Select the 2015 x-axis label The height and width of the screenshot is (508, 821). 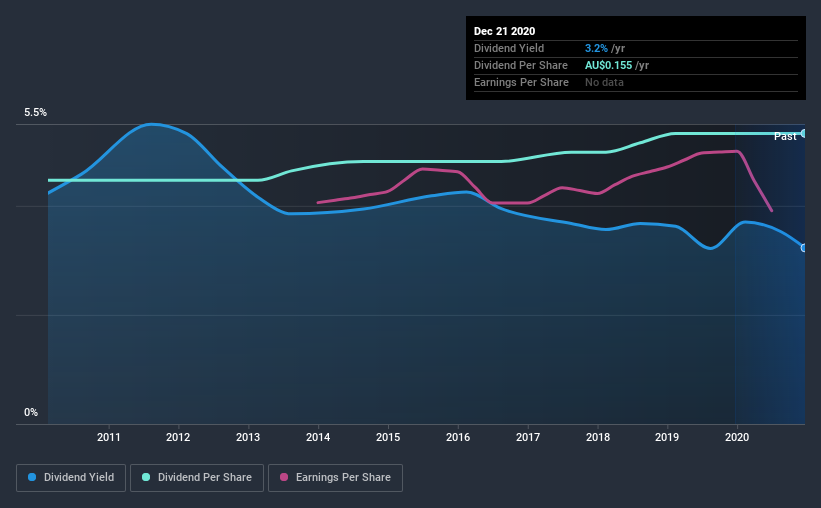[x=388, y=437]
